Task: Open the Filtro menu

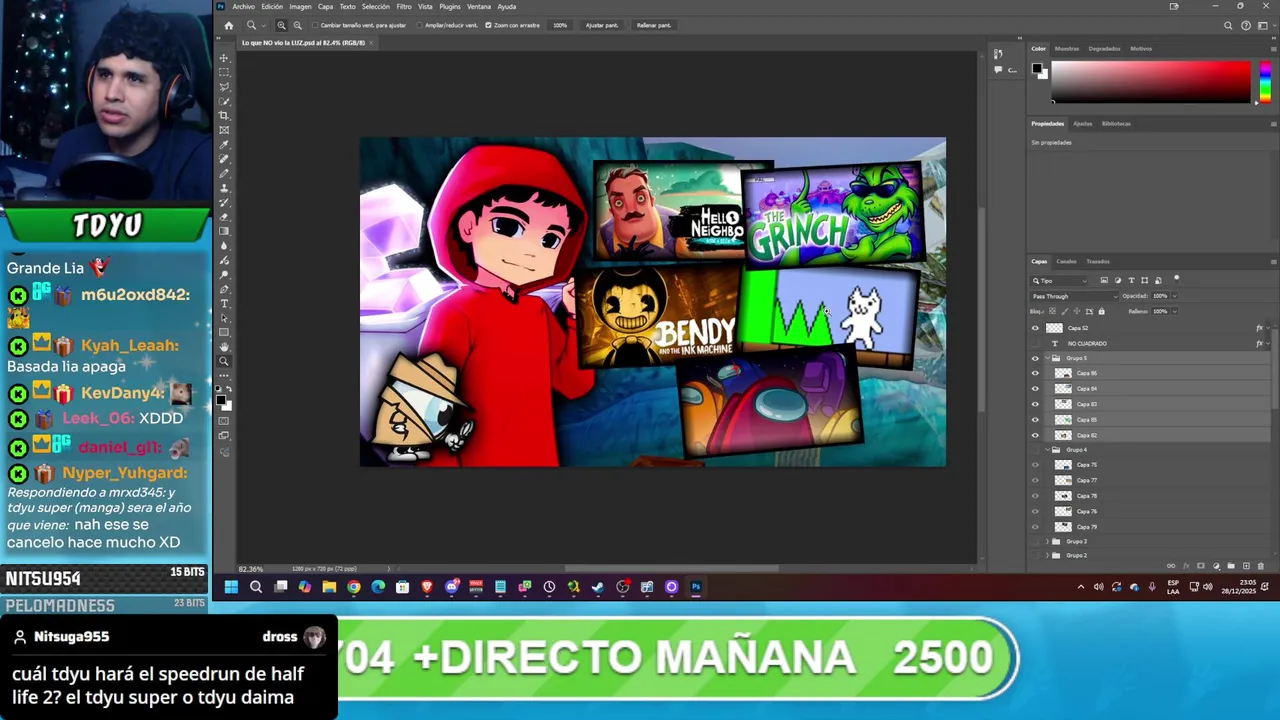Action: [x=404, y=7]
